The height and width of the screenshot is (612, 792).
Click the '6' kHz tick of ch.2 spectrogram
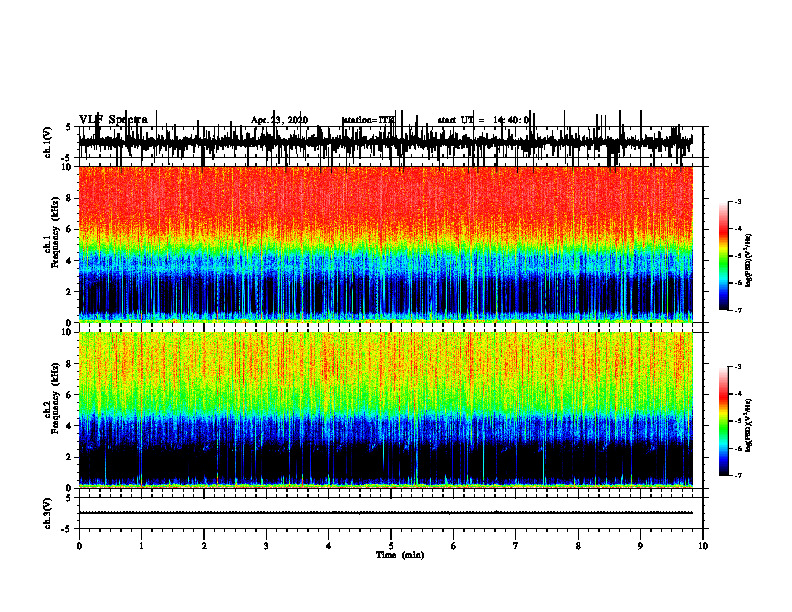point(70,394)
